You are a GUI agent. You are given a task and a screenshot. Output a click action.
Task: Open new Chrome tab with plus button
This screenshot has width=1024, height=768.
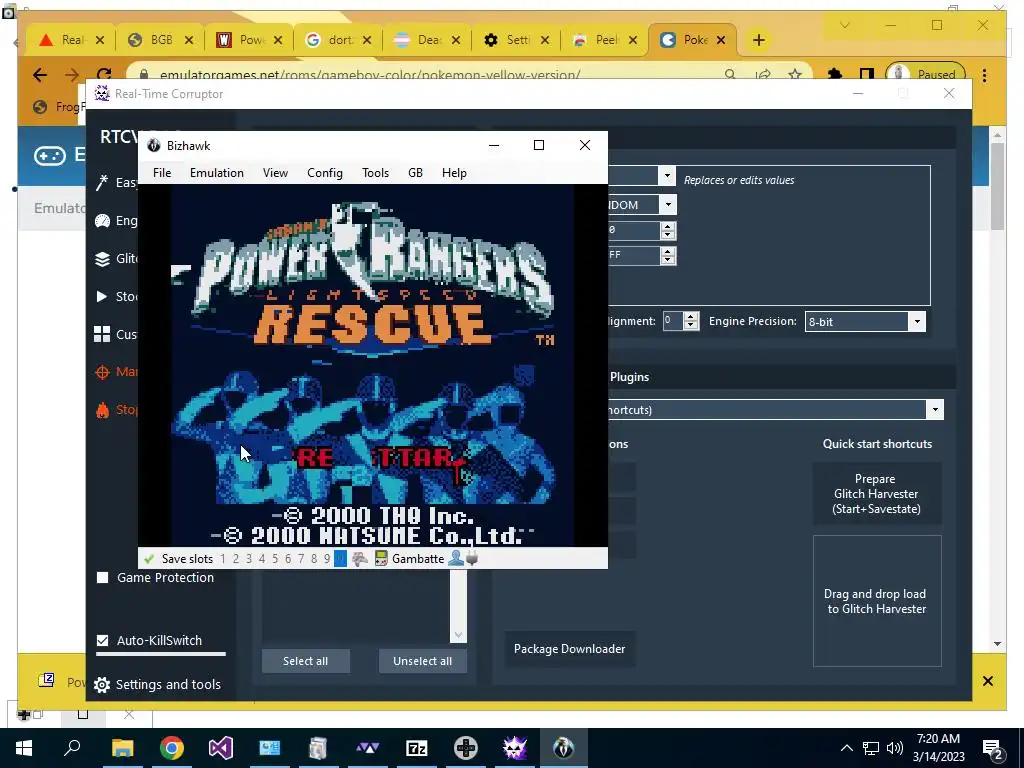pyautogui.click(x=758, y=40)
